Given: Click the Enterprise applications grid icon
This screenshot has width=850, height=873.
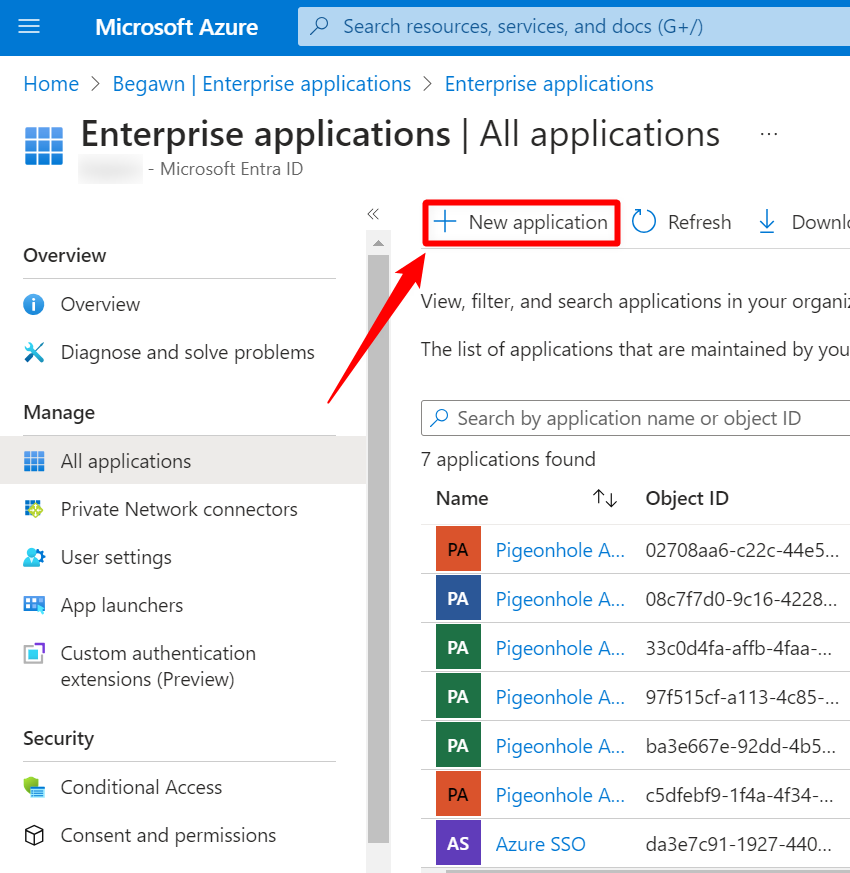Looking at the screenshot, I should point(44,146).
